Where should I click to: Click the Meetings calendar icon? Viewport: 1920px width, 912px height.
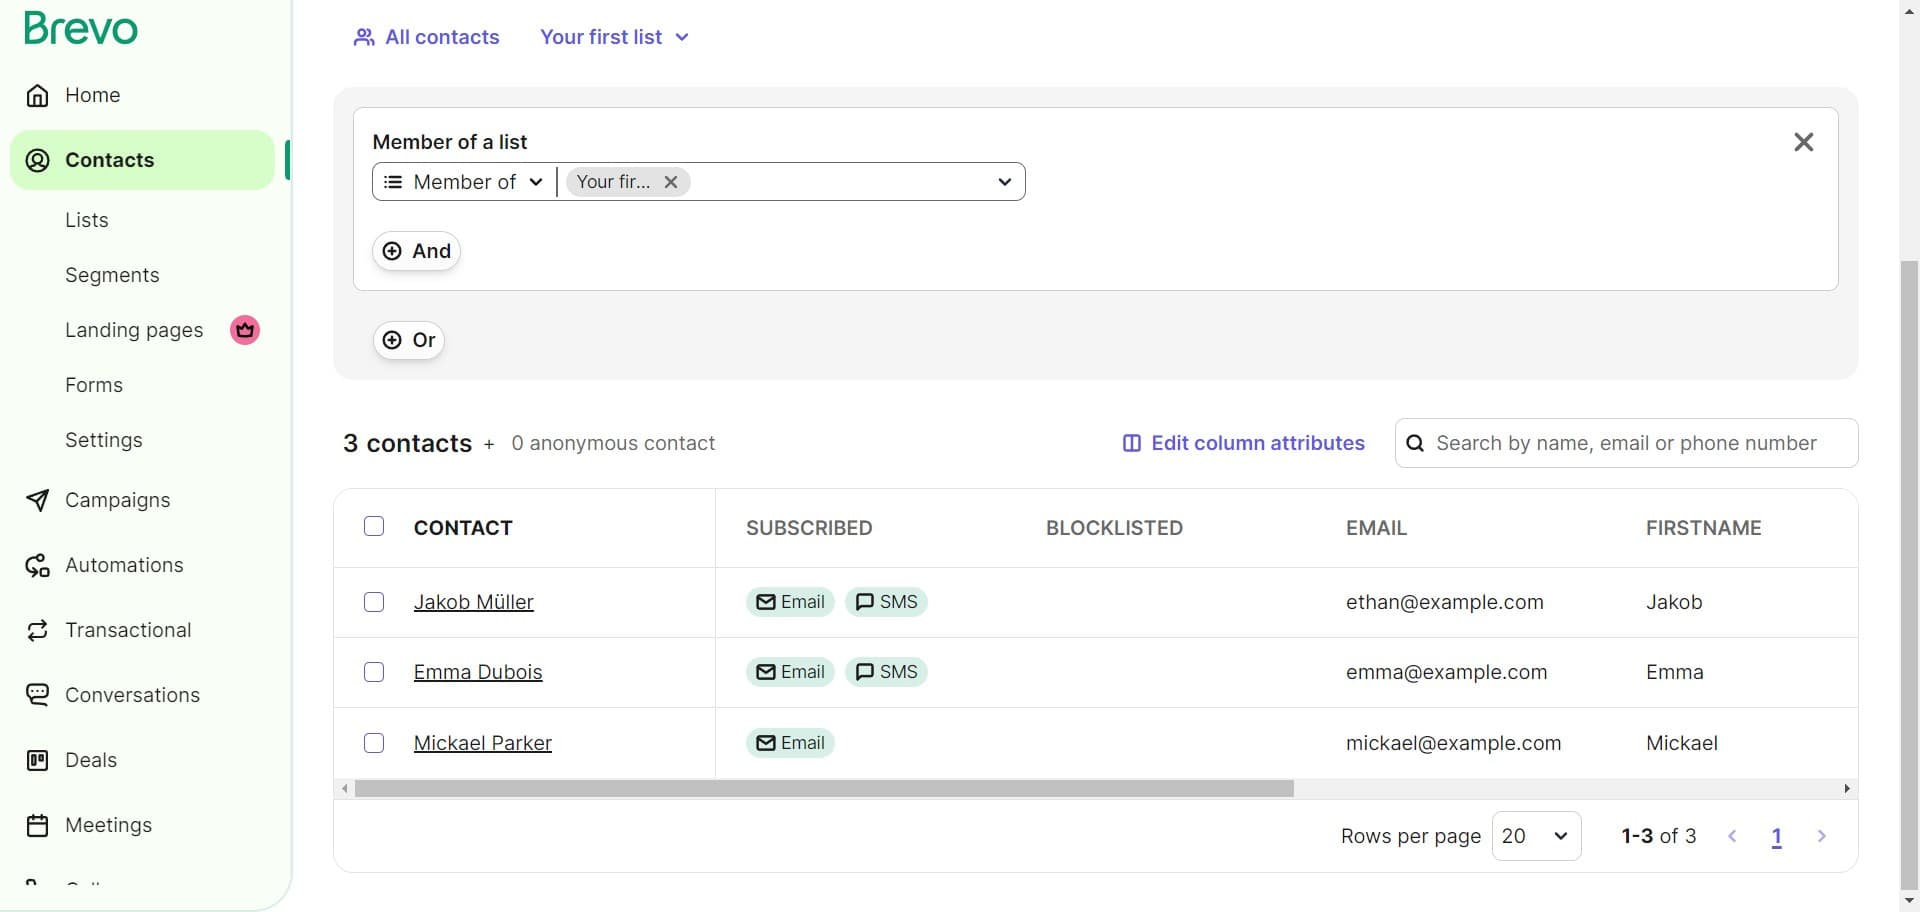click(38, 825)
